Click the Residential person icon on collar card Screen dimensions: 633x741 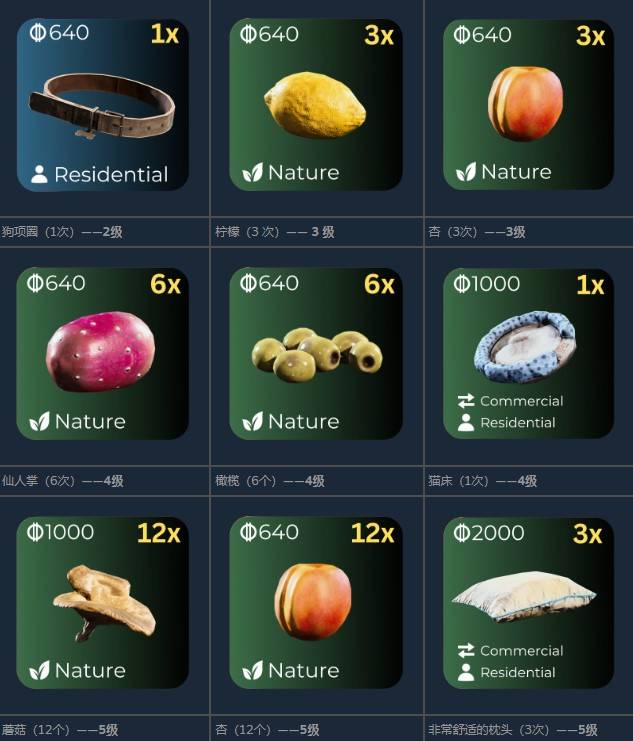pyautogui.click(x=39, y=174)
